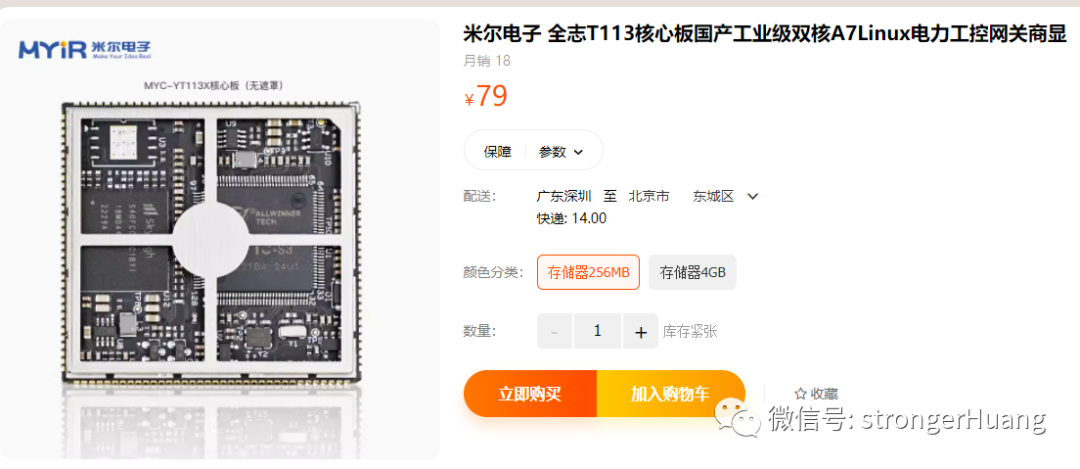1080x469 pixels.
Task: Open the 北京市 destination city selector
Action: (649, 196)
